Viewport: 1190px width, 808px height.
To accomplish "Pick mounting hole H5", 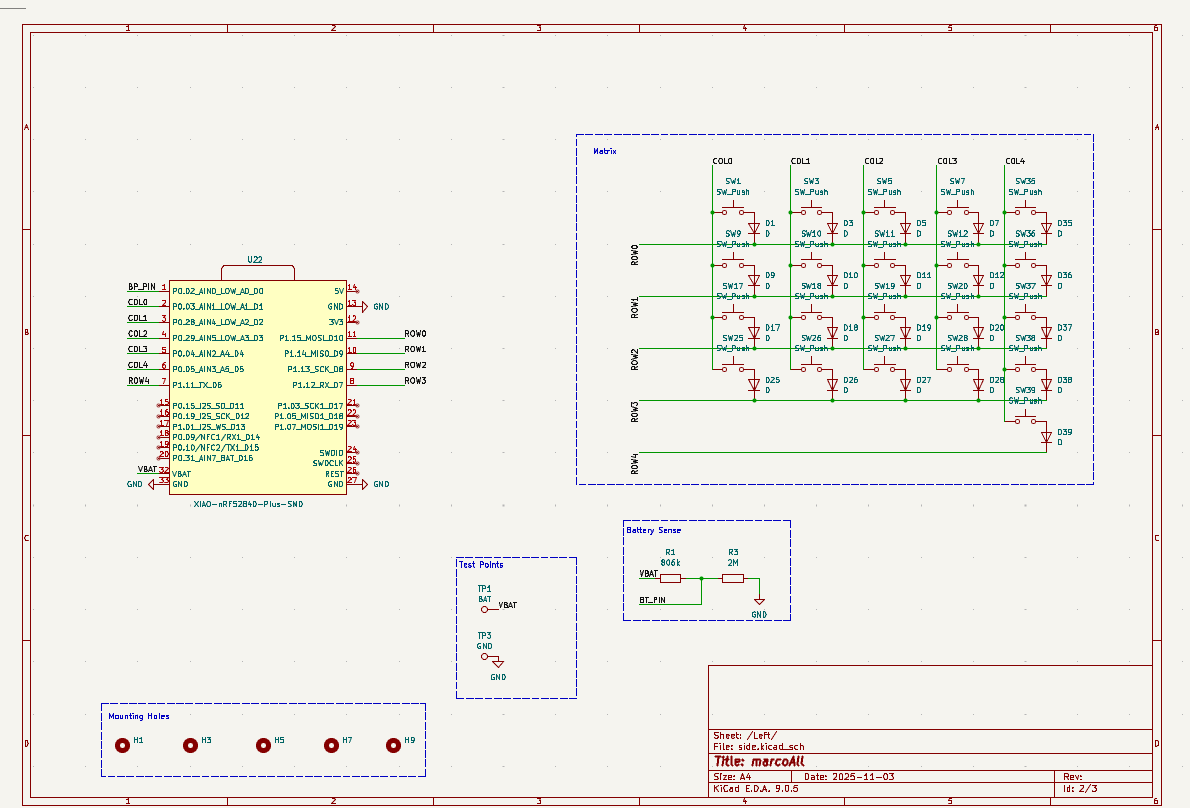I will (x=263, y=745).
